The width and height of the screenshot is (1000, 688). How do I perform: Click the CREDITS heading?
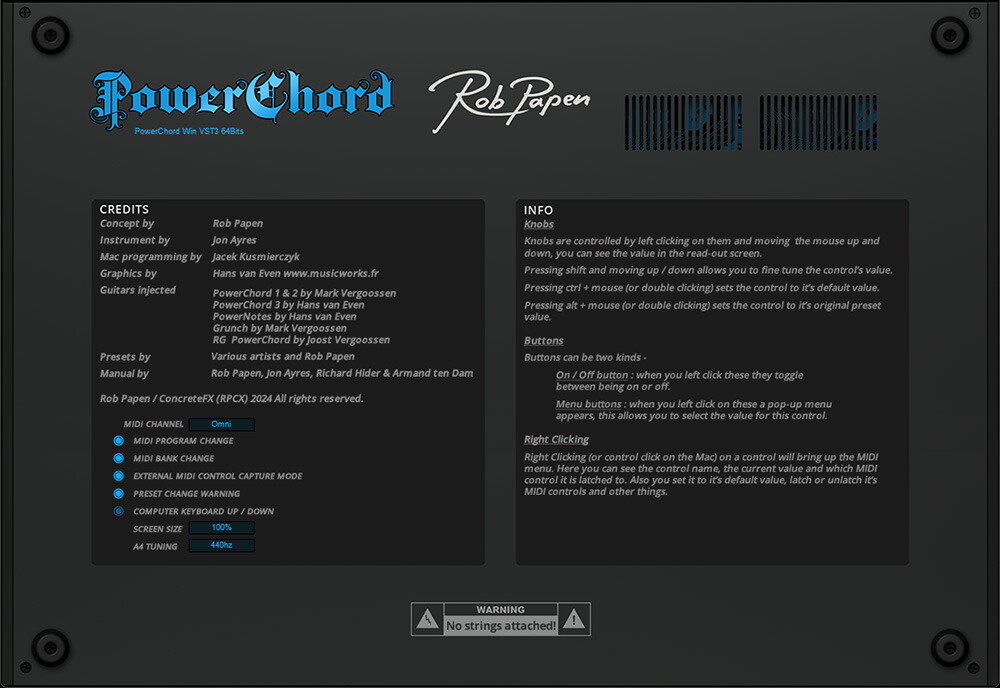tap(124, 209)
